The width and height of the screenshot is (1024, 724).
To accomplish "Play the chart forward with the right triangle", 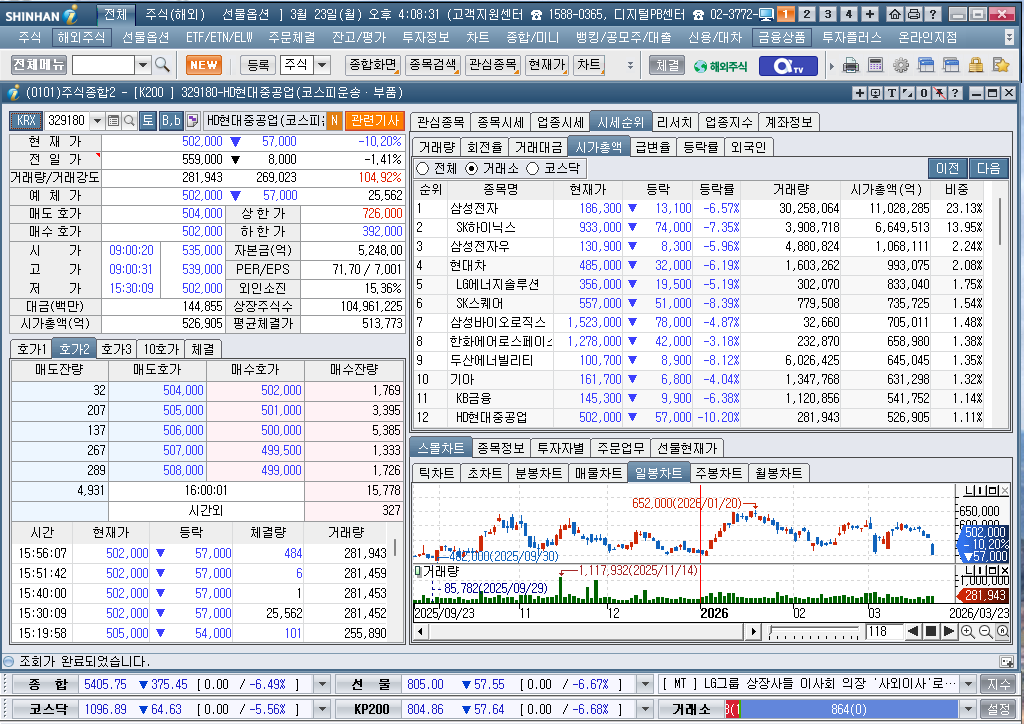I will pyautogui.click(x=949, y=631).
